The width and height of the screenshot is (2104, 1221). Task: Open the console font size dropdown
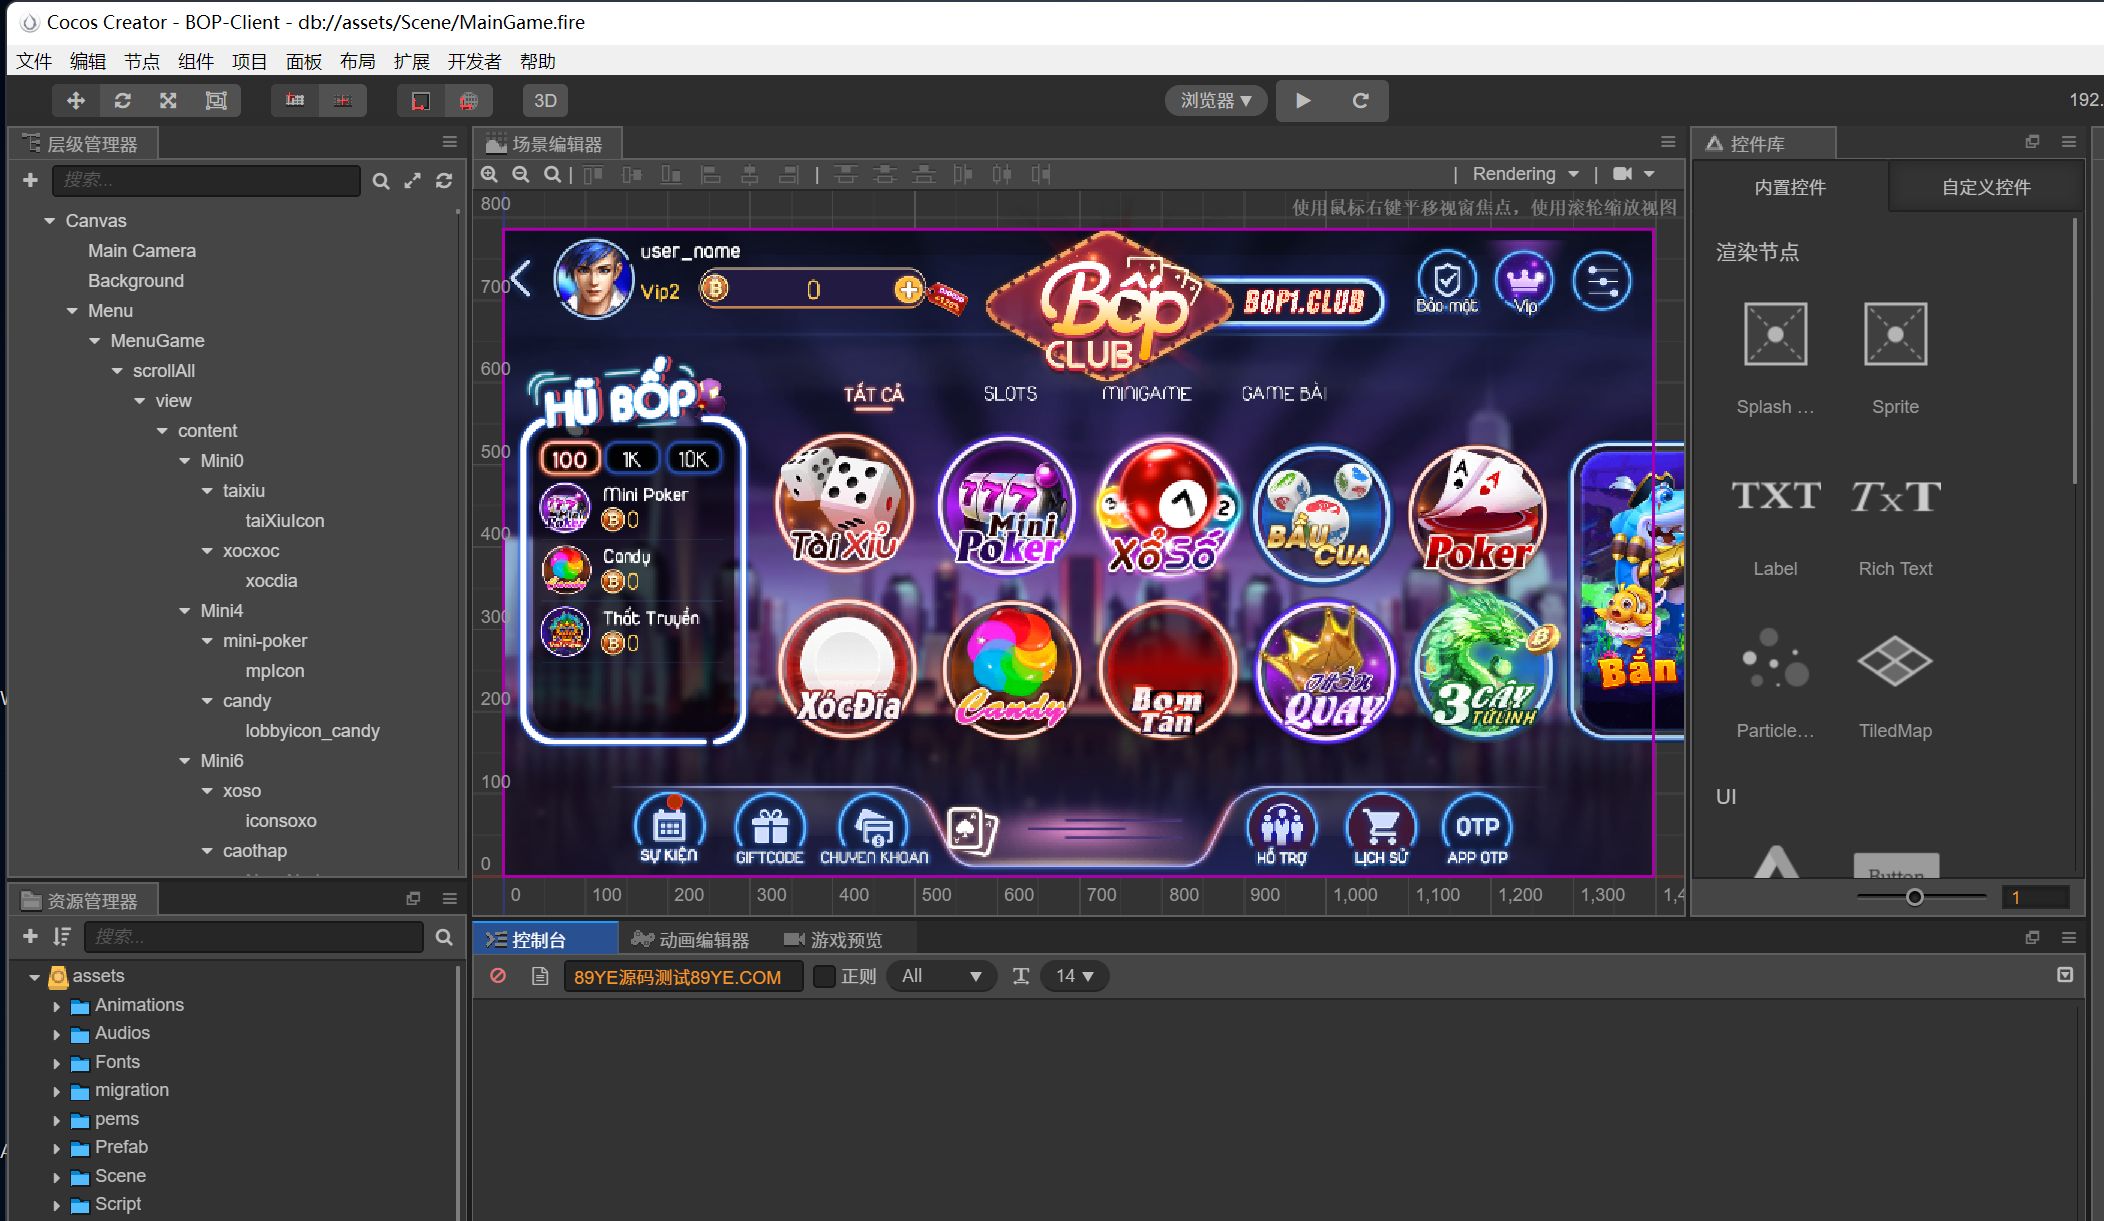coord(1075,976)
